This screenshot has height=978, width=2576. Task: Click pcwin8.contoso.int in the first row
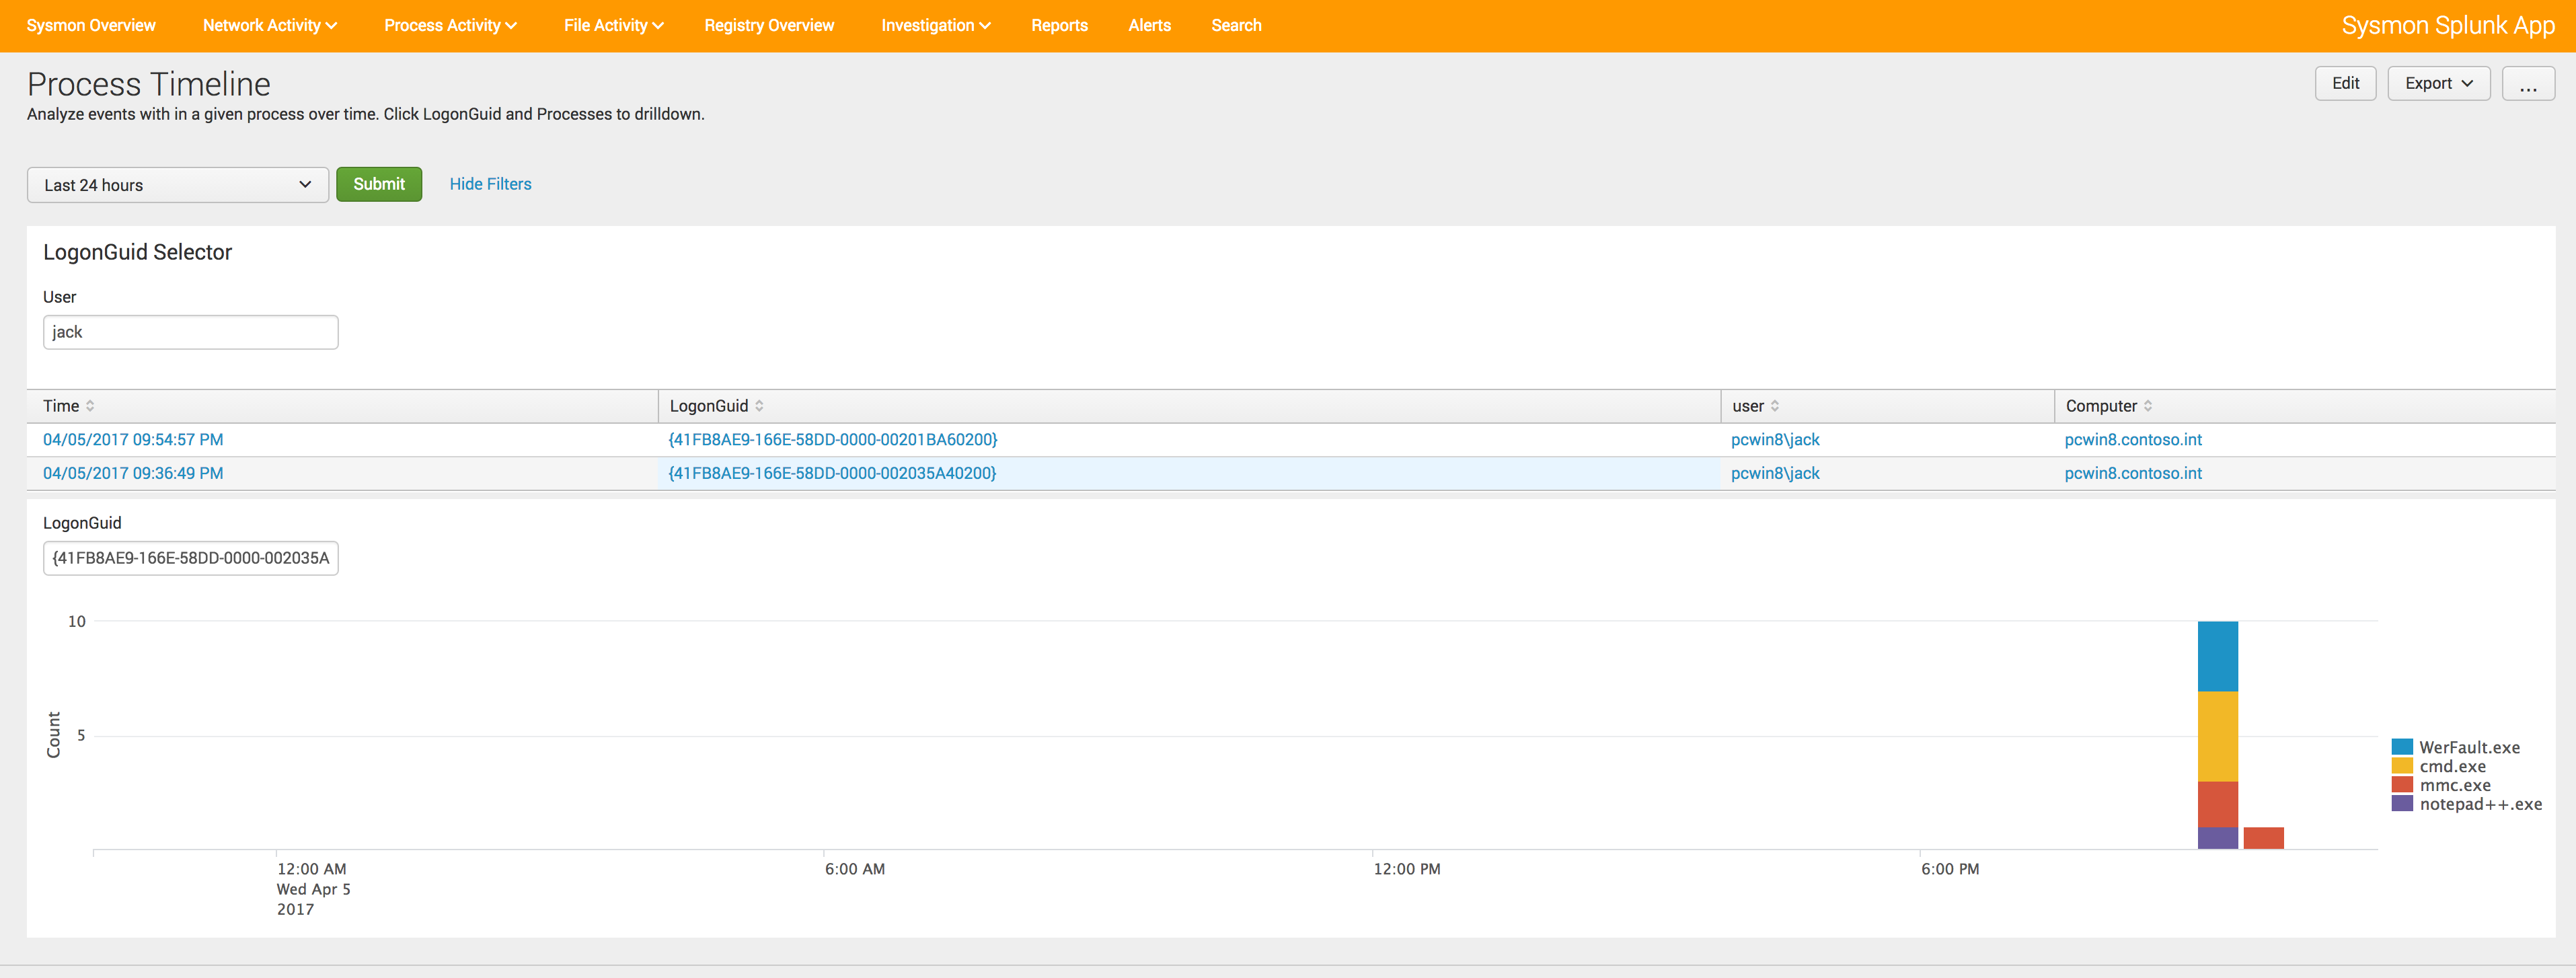pyautogui.click(x=2133, y=440)
